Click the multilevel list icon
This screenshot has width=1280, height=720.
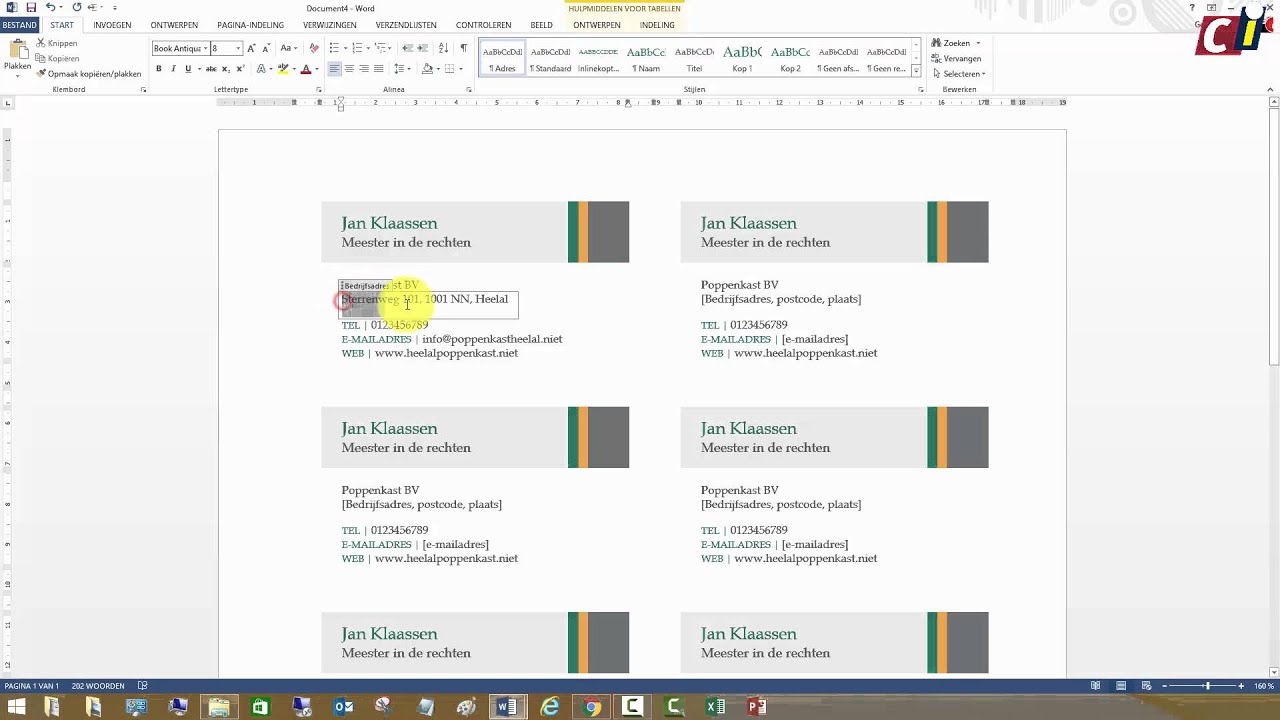point(380,48)
